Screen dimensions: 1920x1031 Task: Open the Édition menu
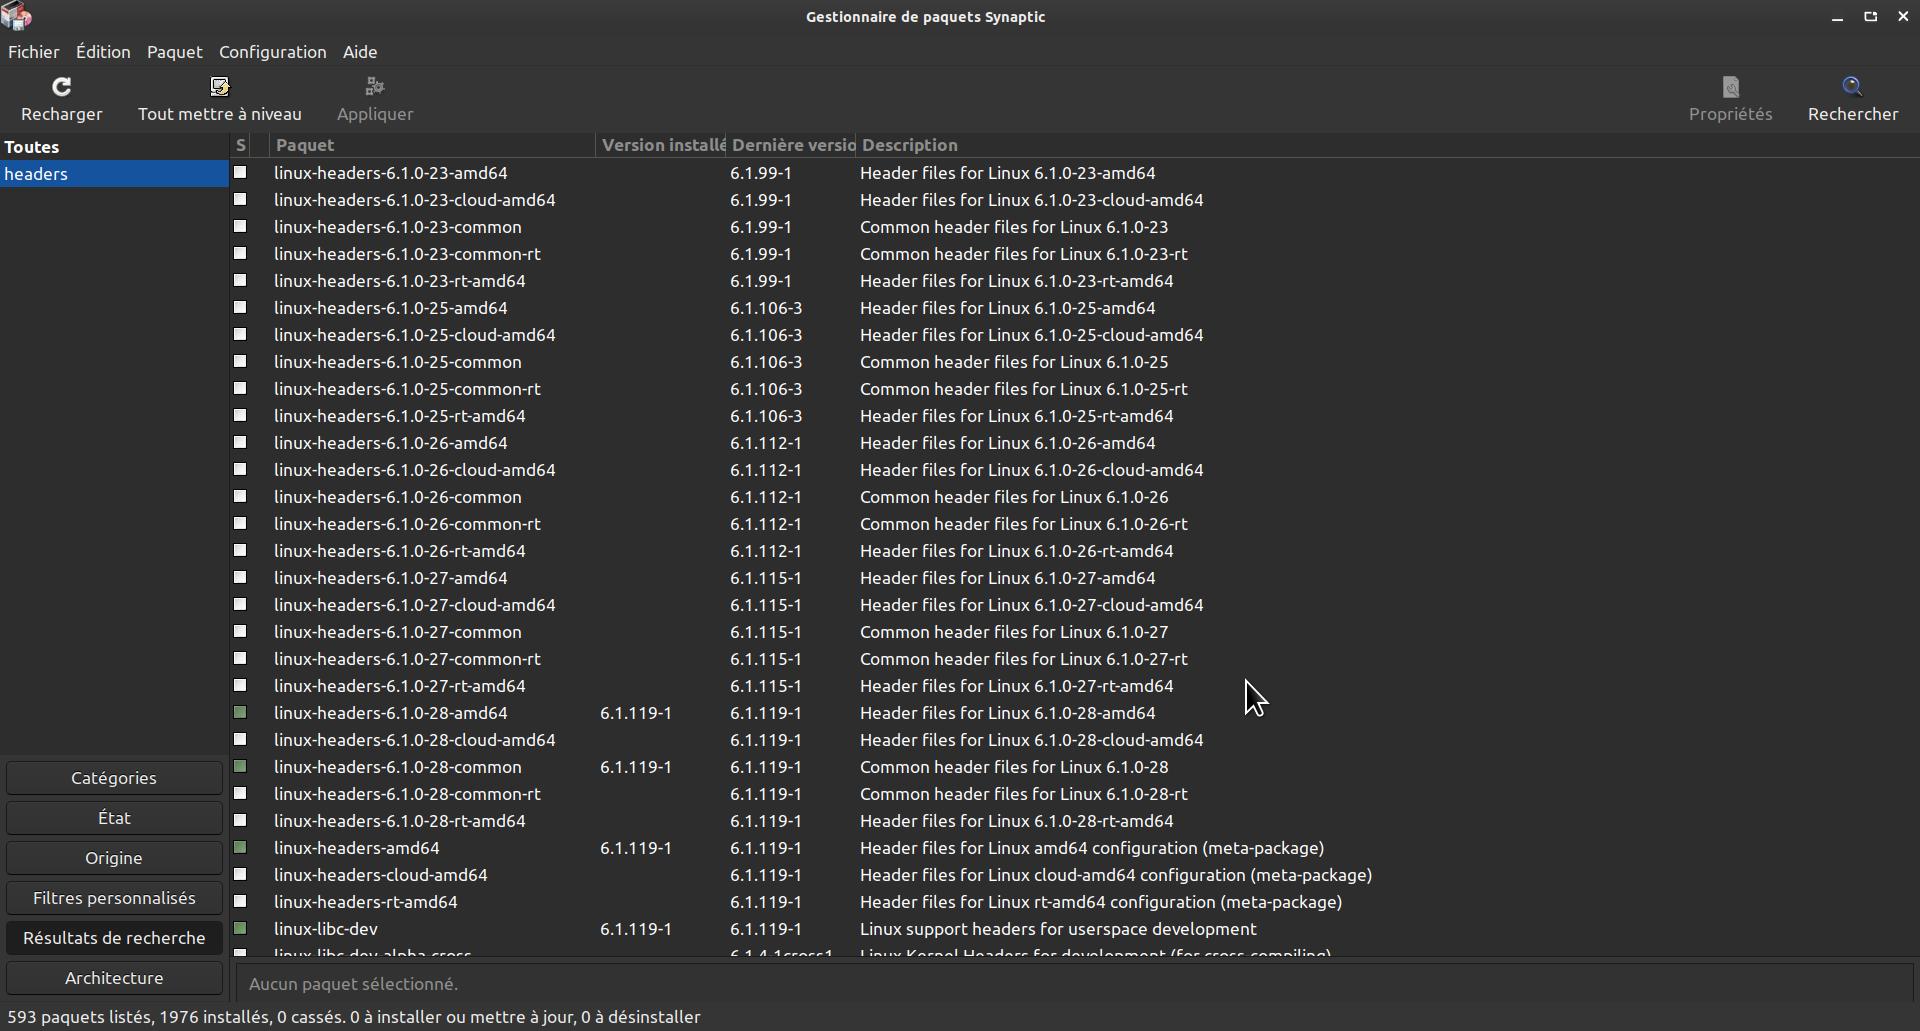point(103,52)
